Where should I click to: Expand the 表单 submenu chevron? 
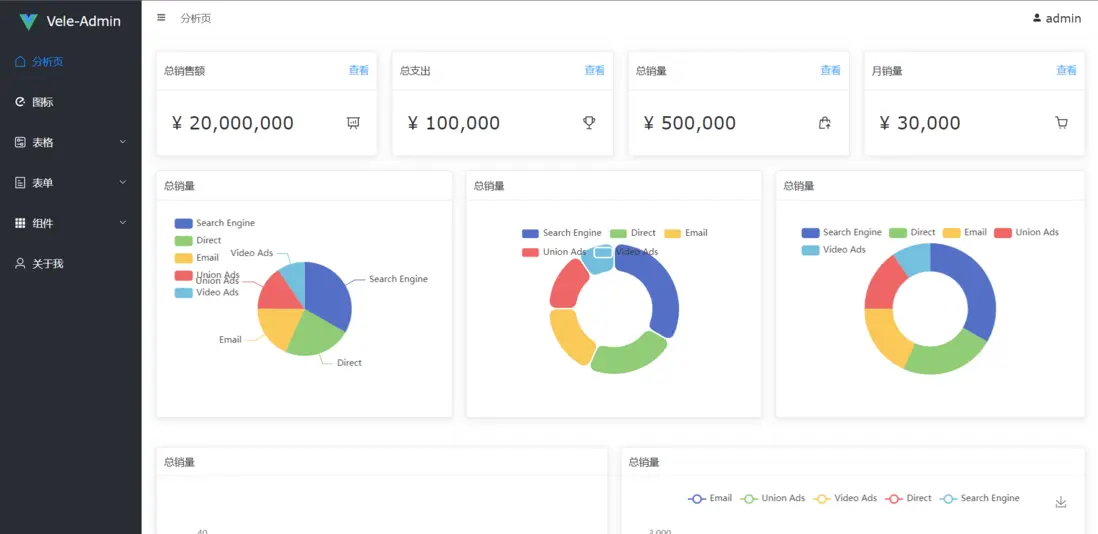(123, 183)
